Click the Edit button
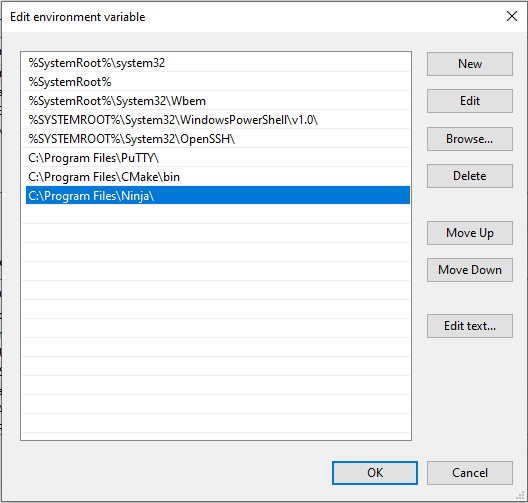Image resolution: width=528 pixels, height=503 pixels. 470,101
